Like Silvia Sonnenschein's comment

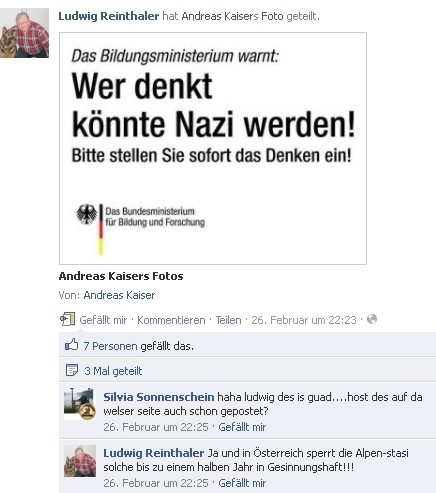(x=242, y=427)
